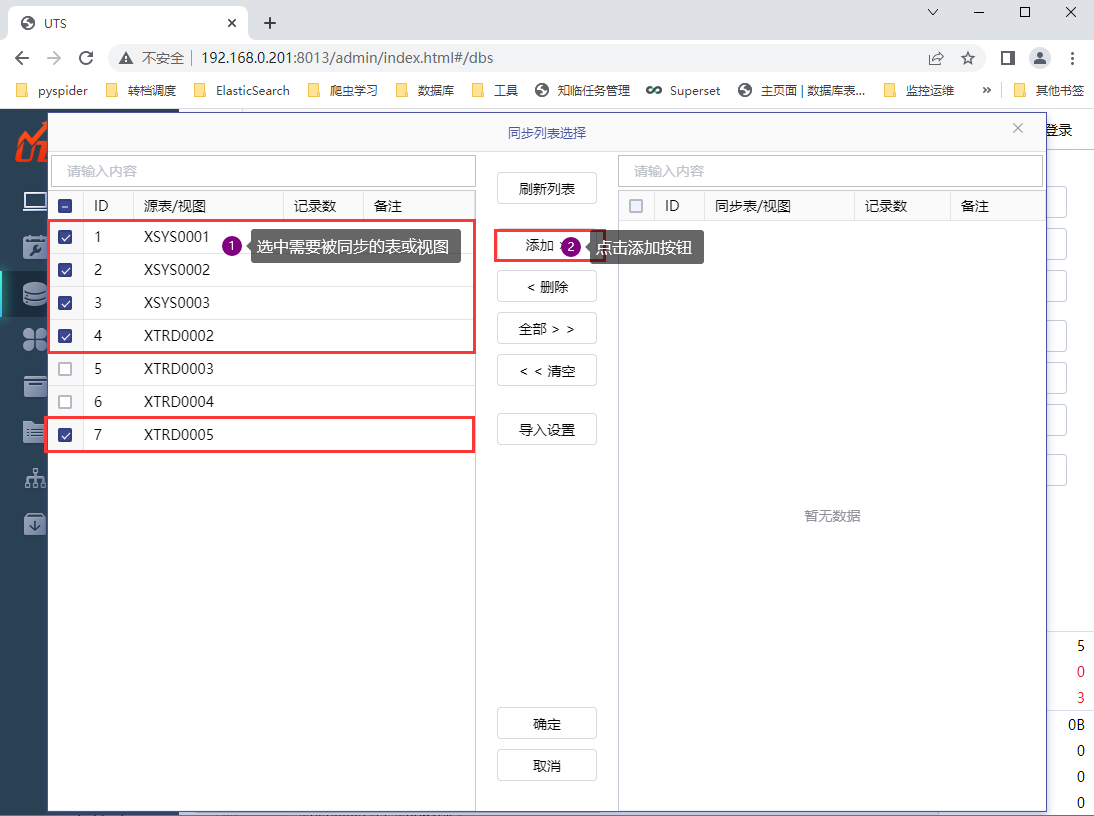Close the sync list selection dialog

coord(1018,128)
